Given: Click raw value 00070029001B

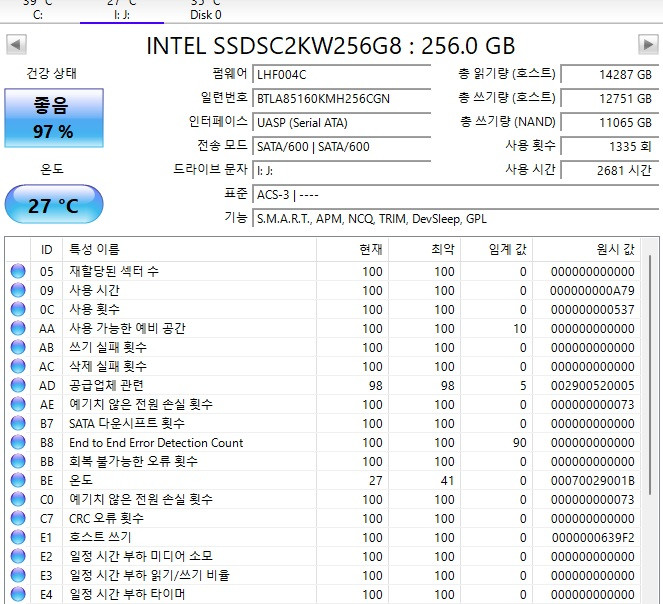Looking at the screenshot, I should click(592, 481).
